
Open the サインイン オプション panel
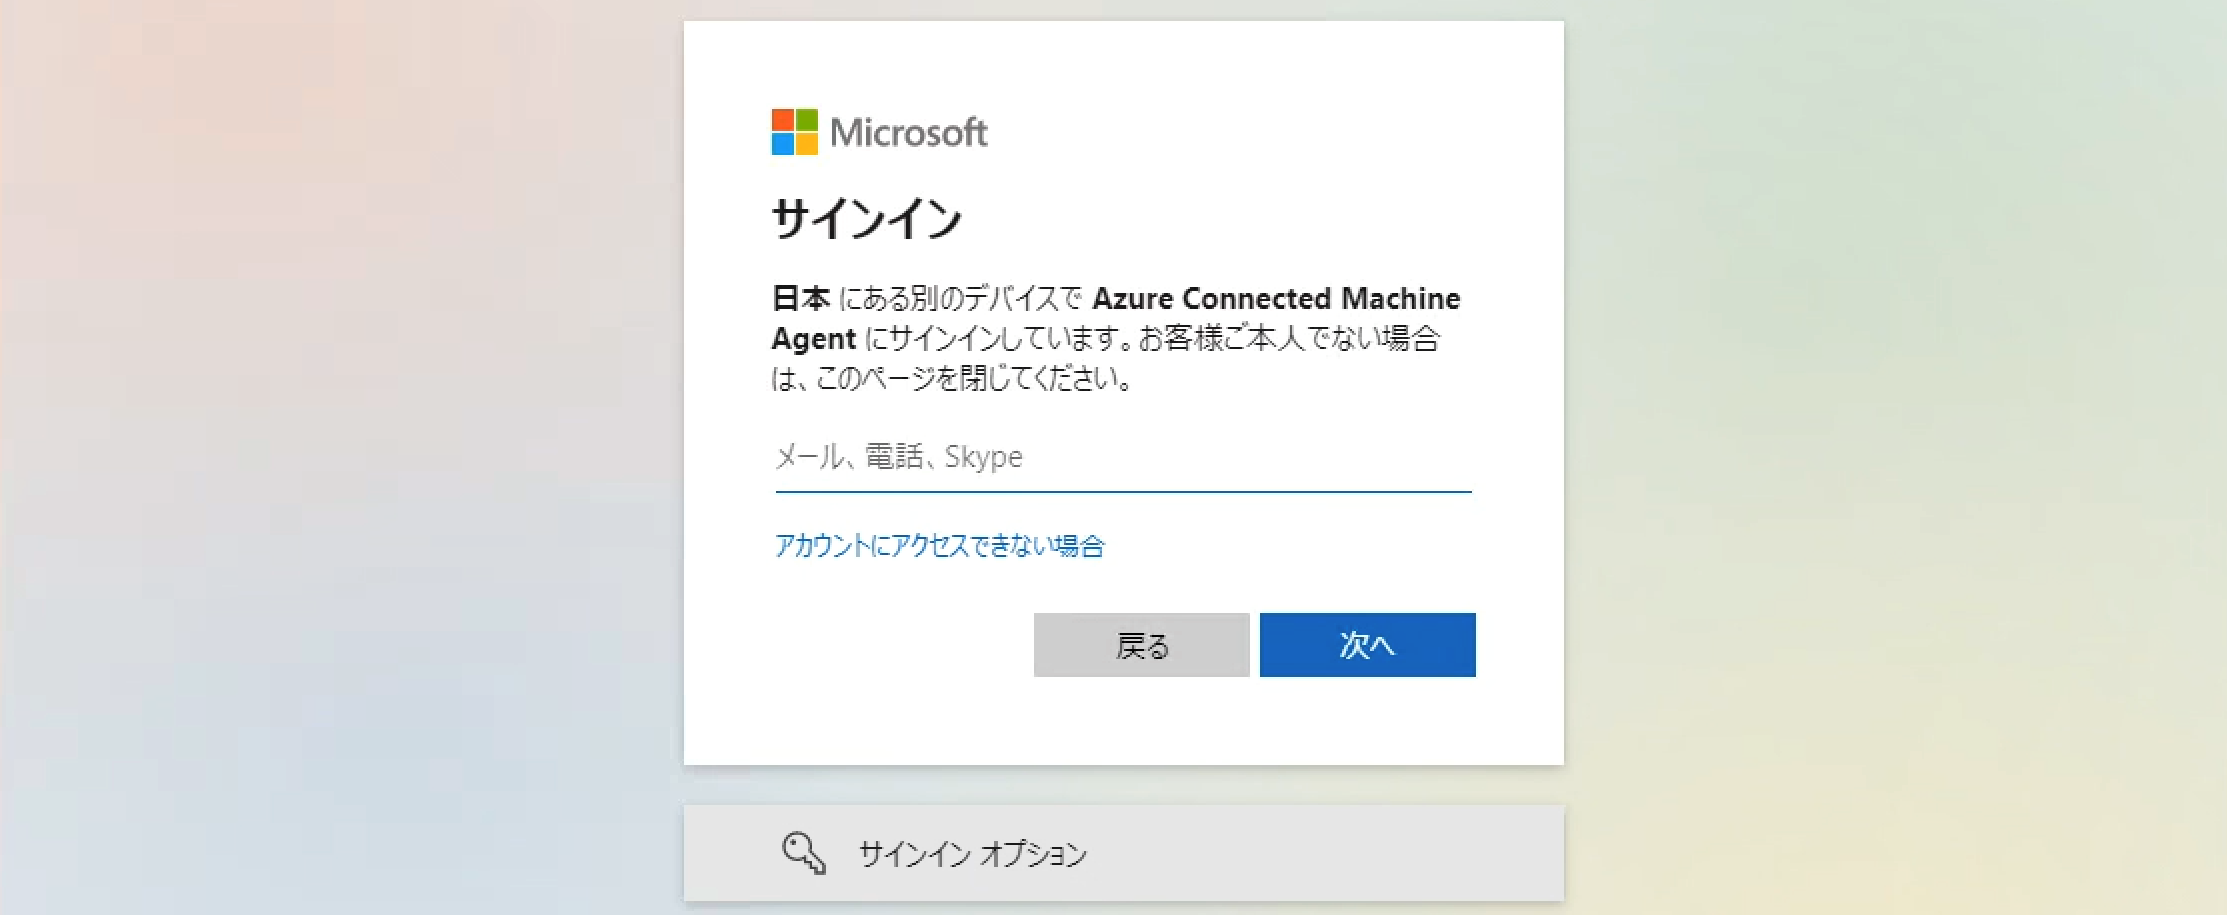(1124, 853)
